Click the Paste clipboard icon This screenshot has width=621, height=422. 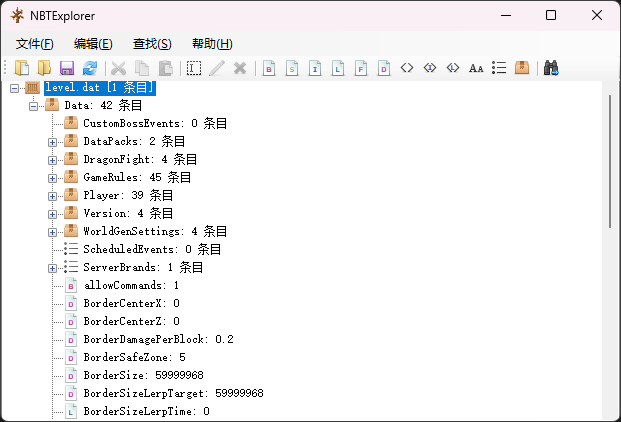165,68
